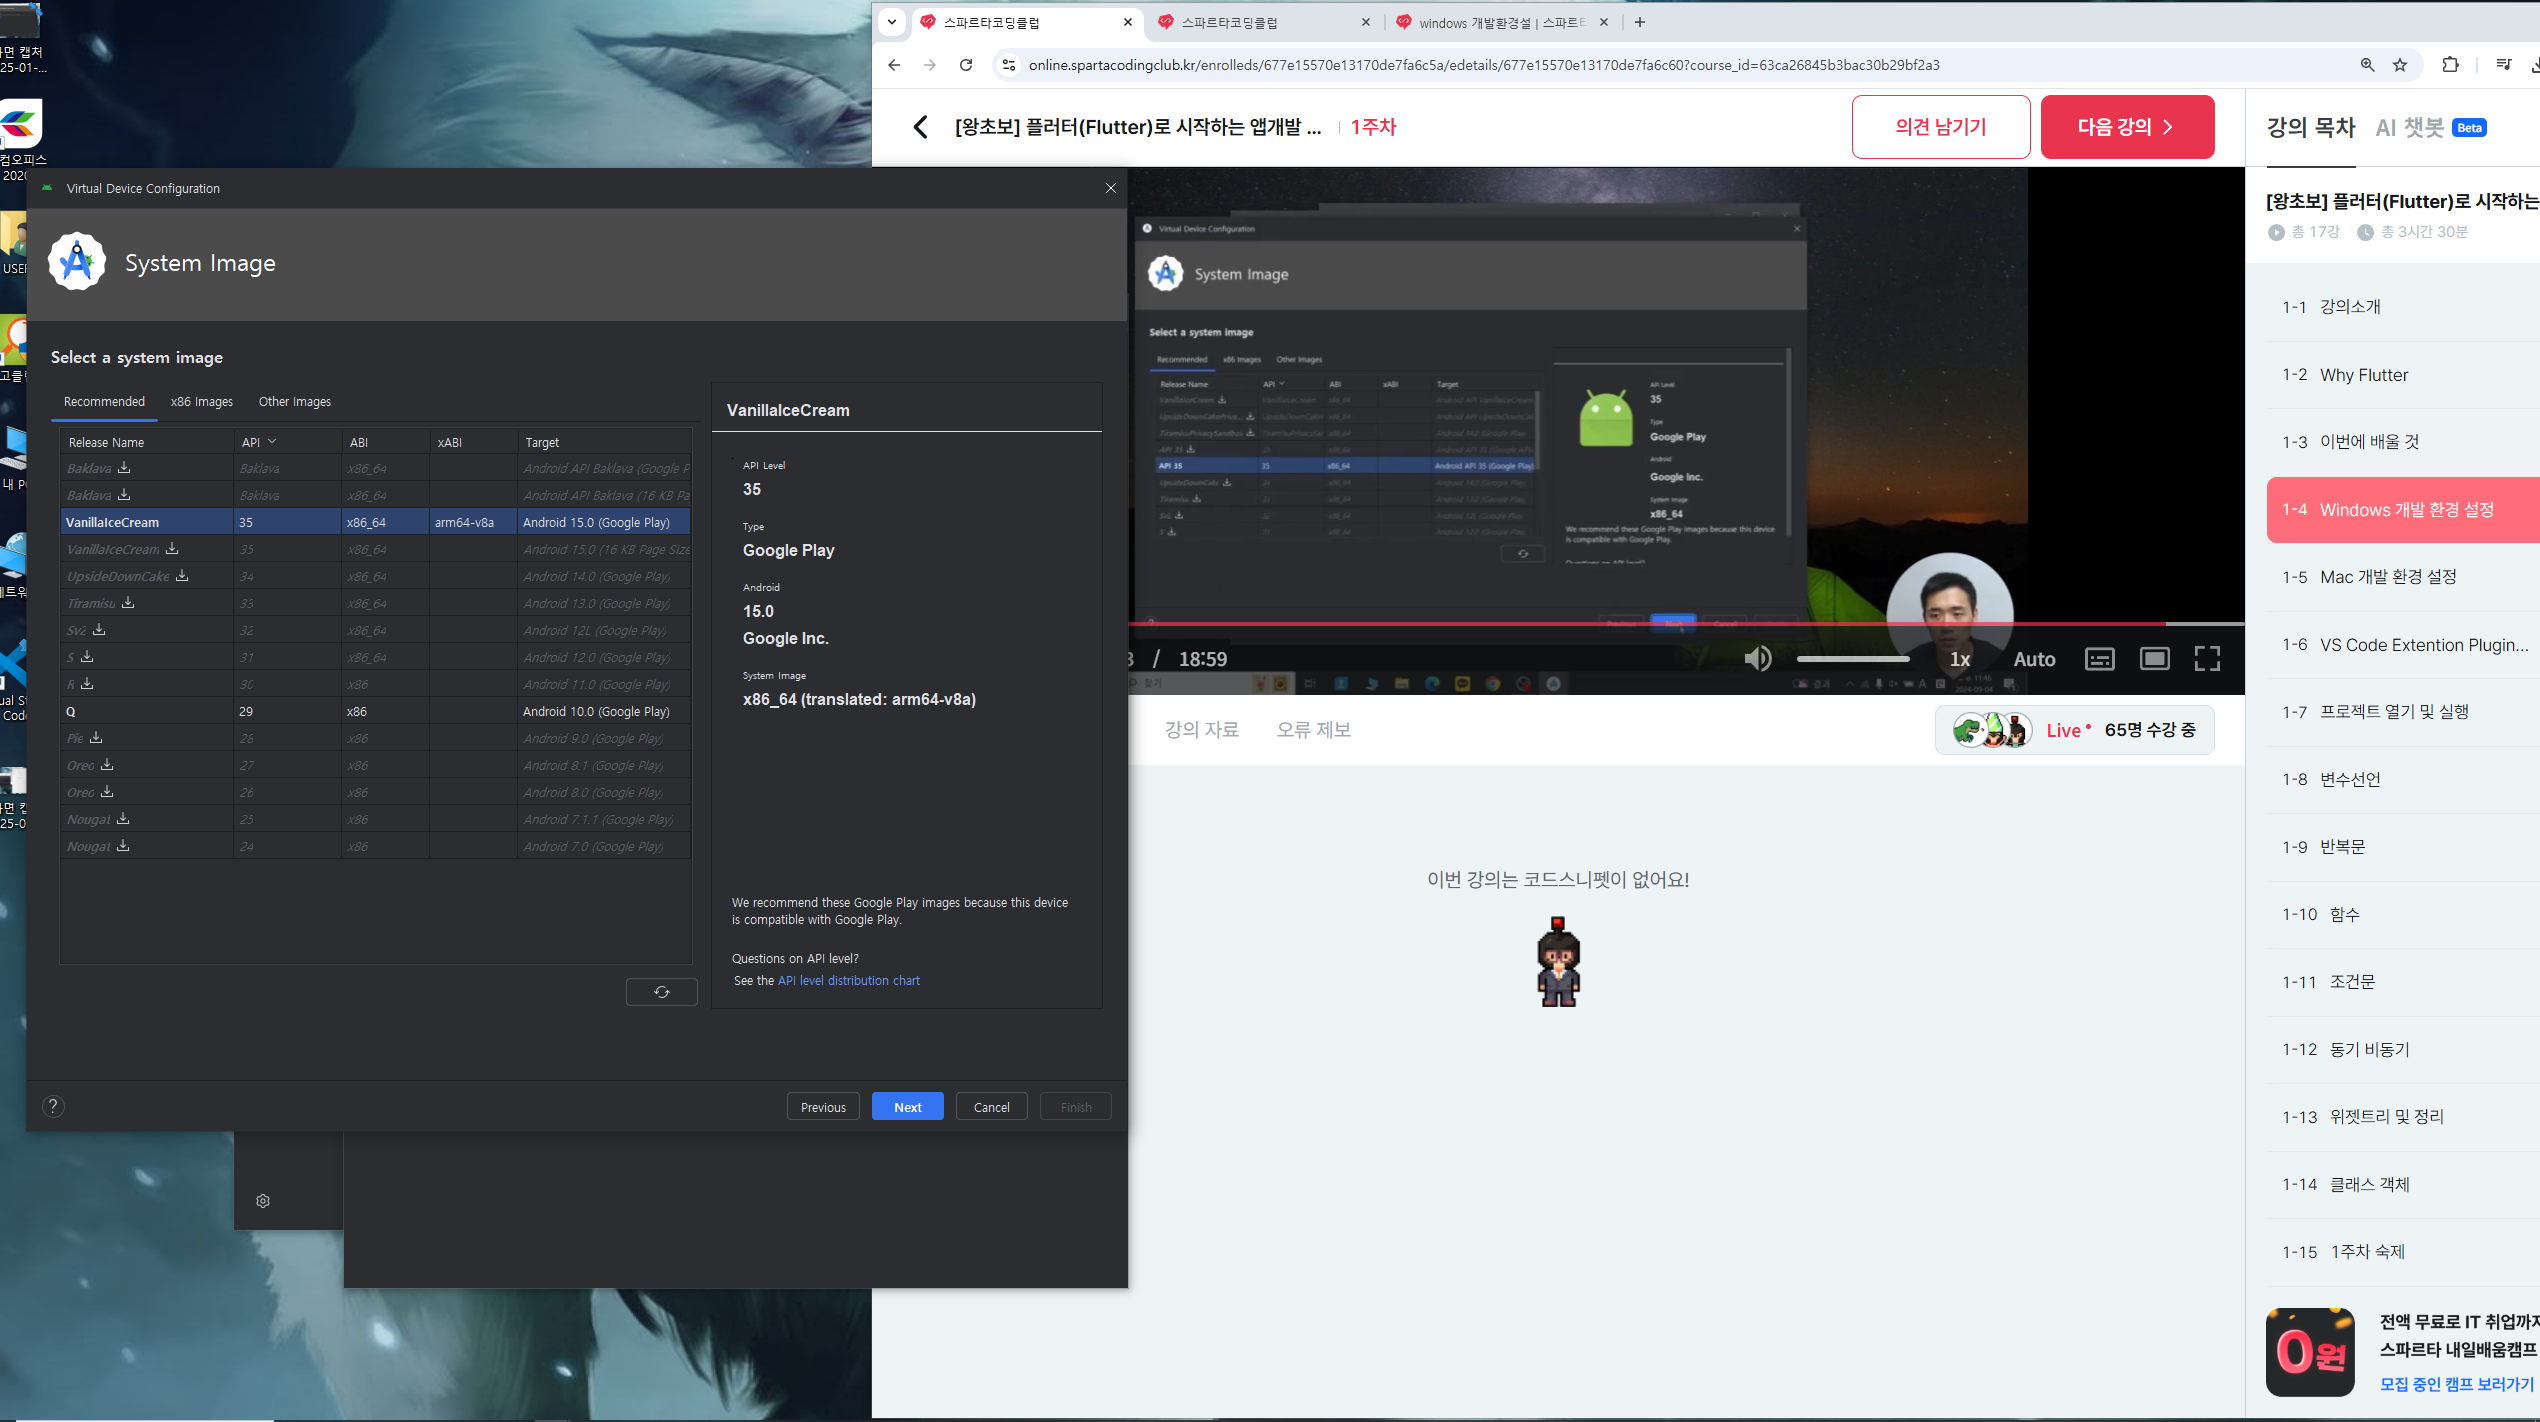Download the UpsideDownCake system image
The width and height of the screenshot is (2540, 1422).
click(x=182, y=575)
